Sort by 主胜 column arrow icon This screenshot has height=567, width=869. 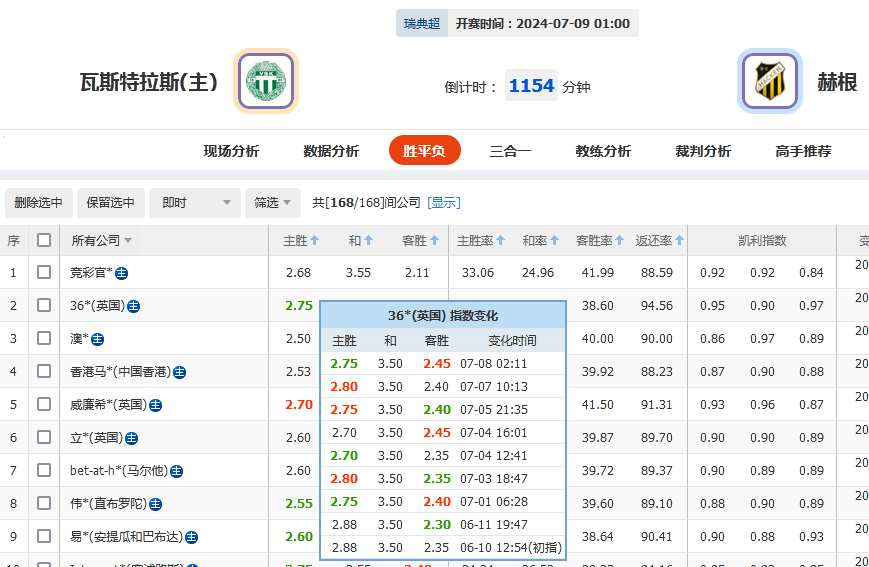tap(315, 241)
